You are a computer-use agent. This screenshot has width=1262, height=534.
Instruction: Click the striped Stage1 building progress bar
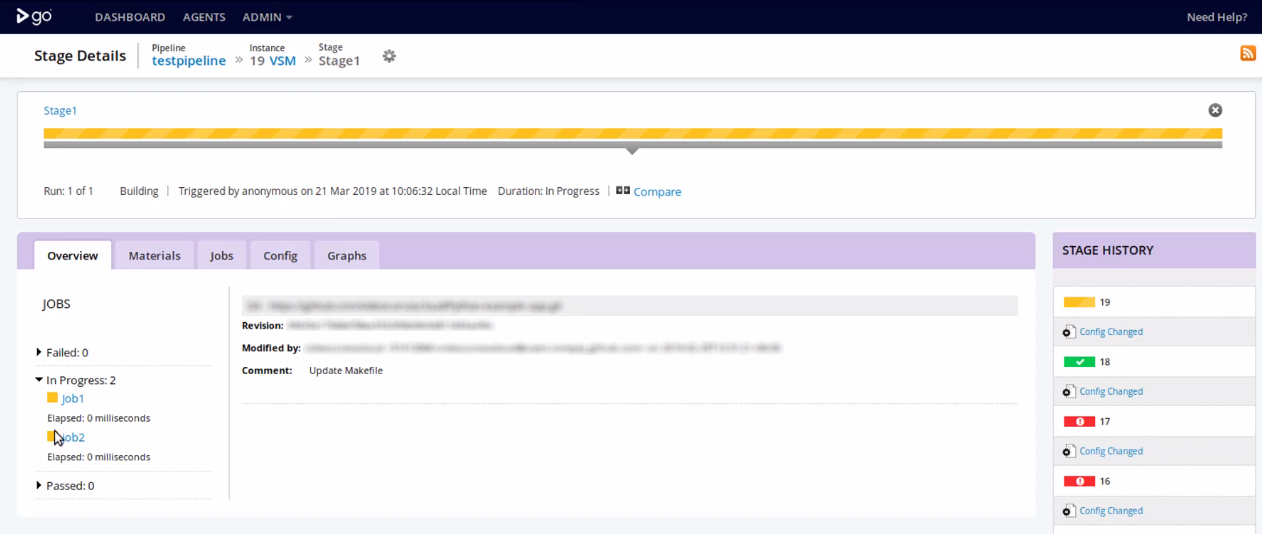point(633,133)
